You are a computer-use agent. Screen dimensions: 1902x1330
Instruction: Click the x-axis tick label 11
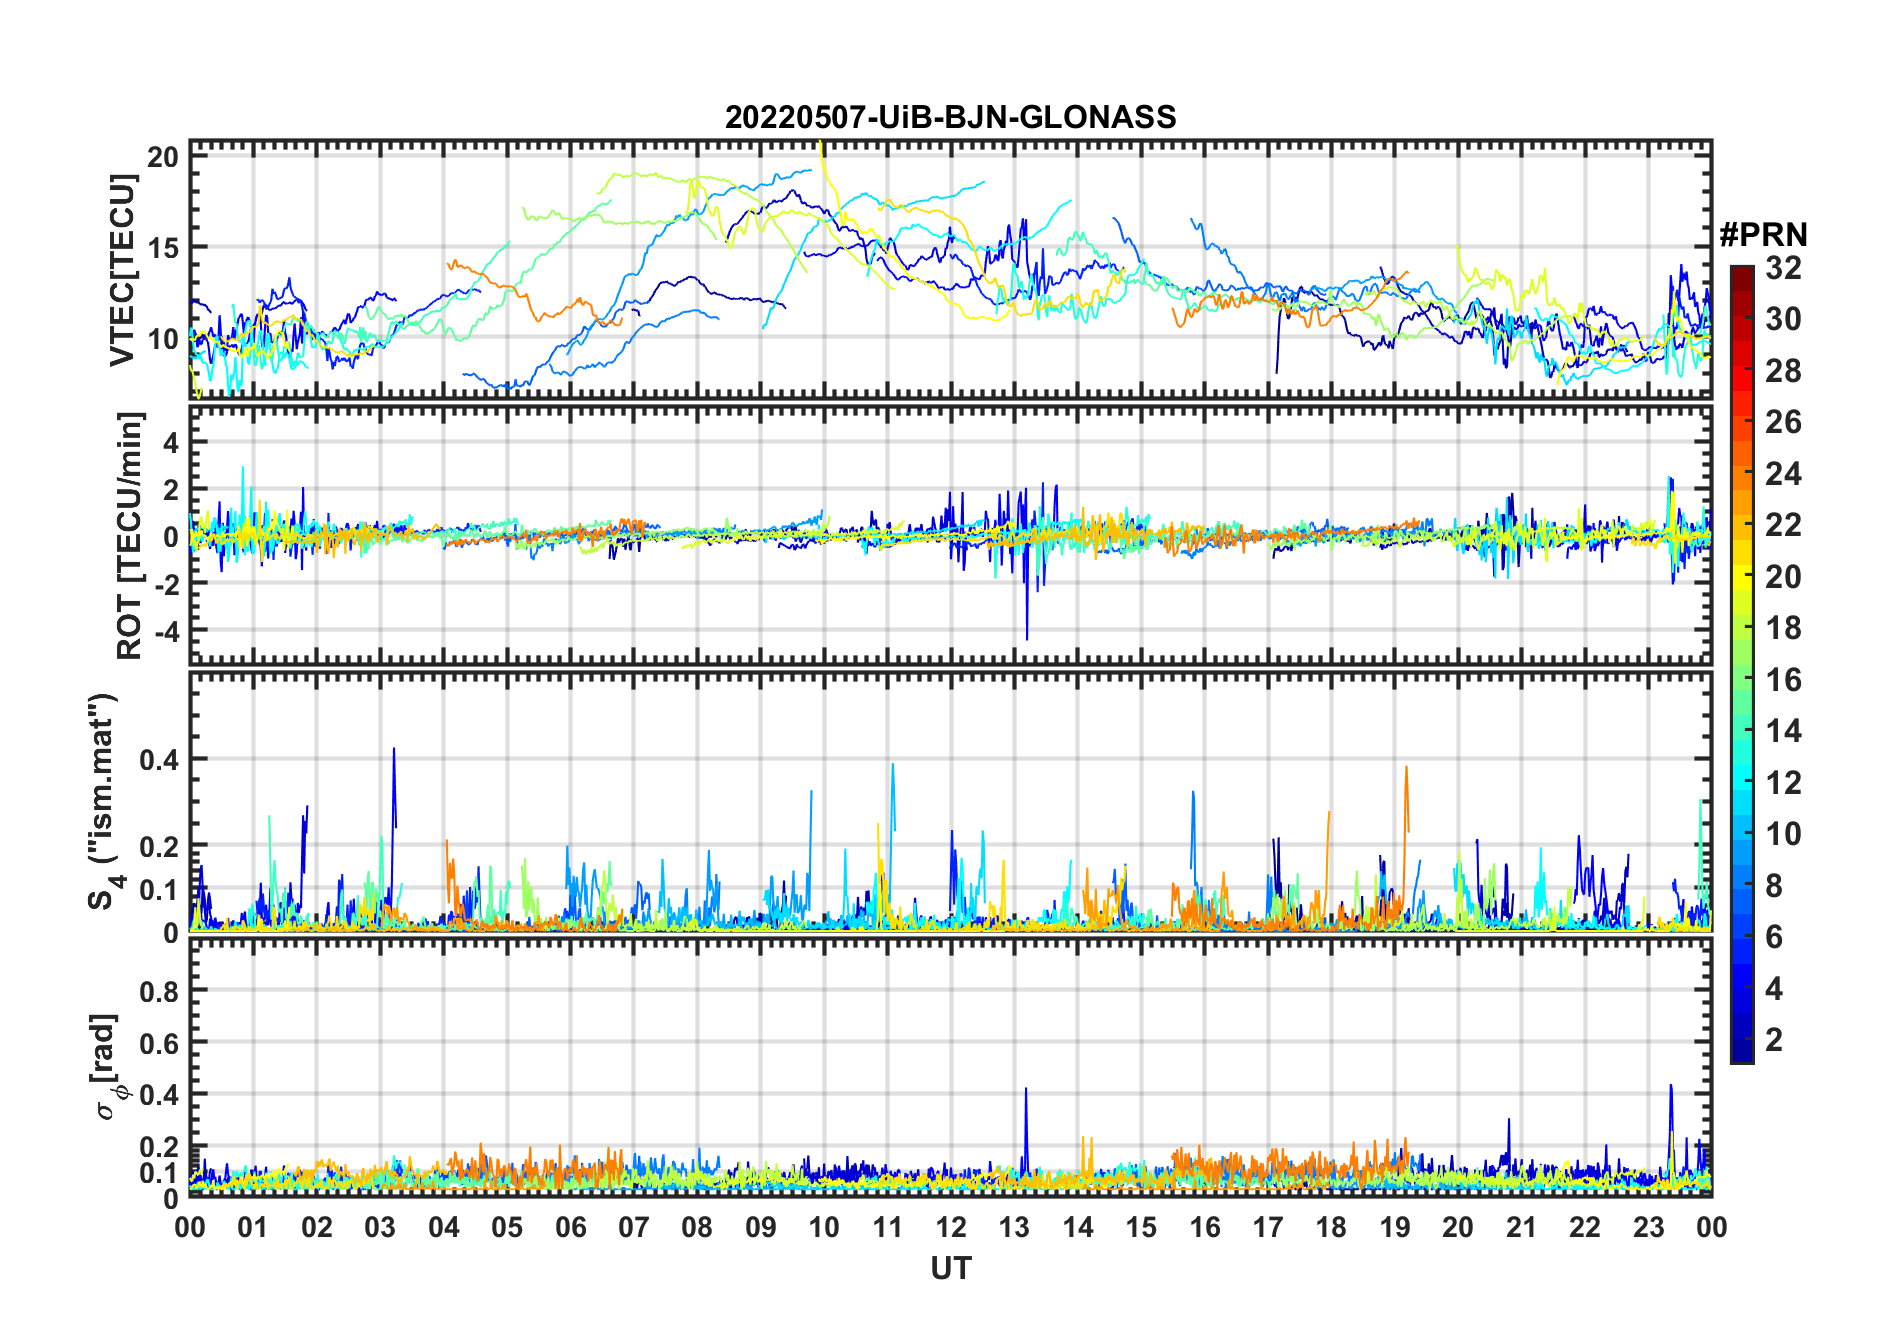[888, 1227]
